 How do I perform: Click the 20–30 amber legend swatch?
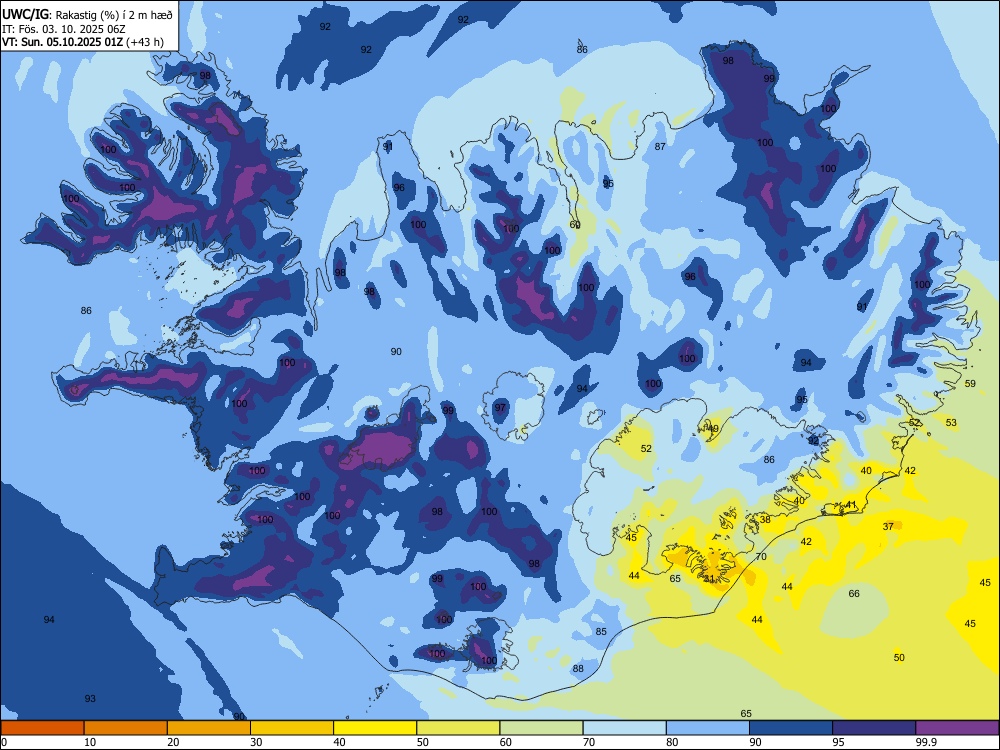pos(209,728)
